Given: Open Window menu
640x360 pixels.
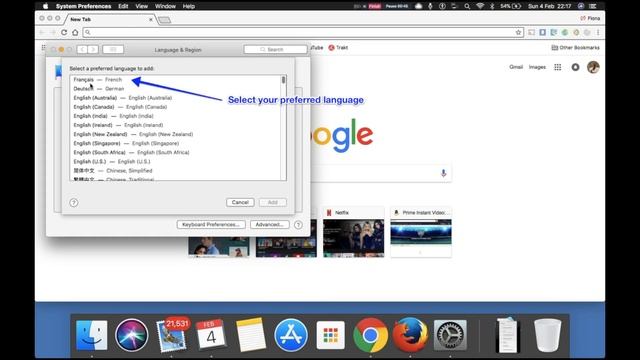Looking at the screenshot, I should click(x=165, y=6).
